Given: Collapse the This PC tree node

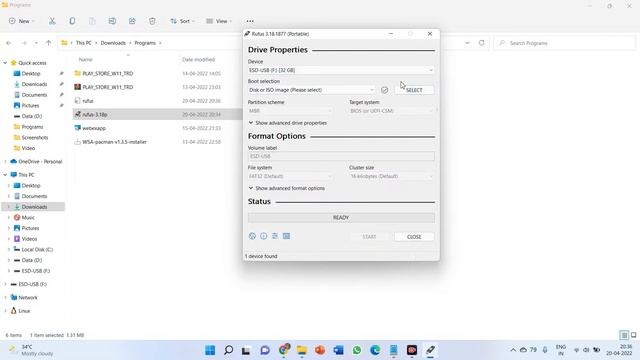Looking at the screenshot, I should pos(5,175).
